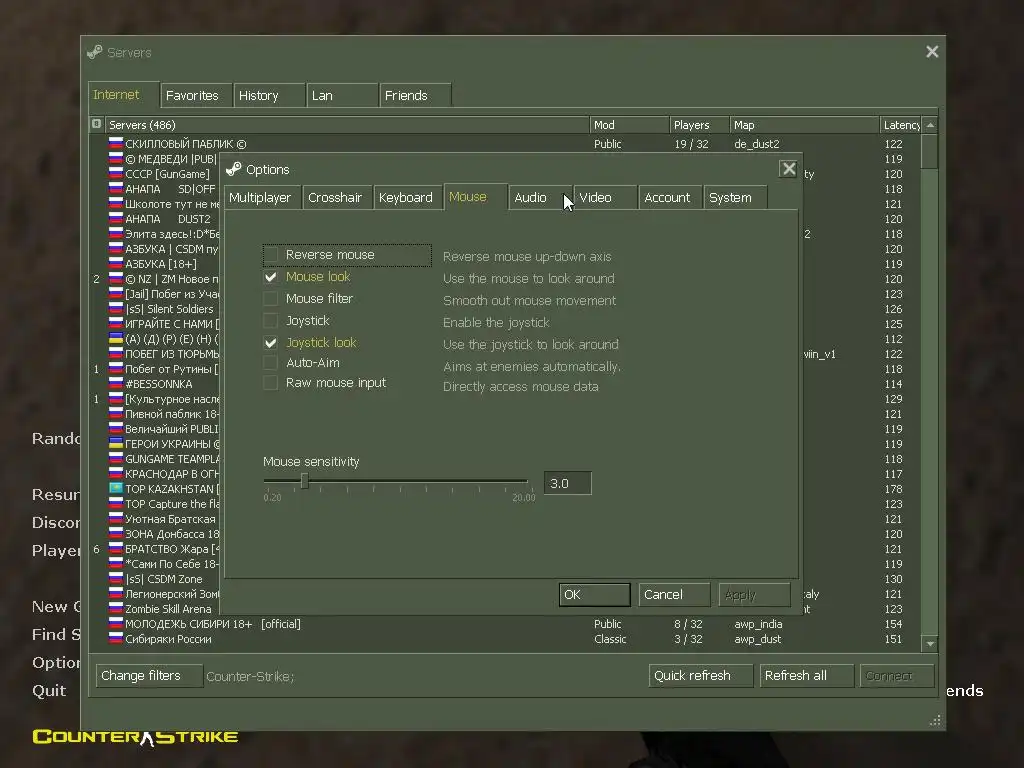The width and height of the screenshot is (1024, 768).
Task: Switch to the Lan server tab
Action: point(342,95)
